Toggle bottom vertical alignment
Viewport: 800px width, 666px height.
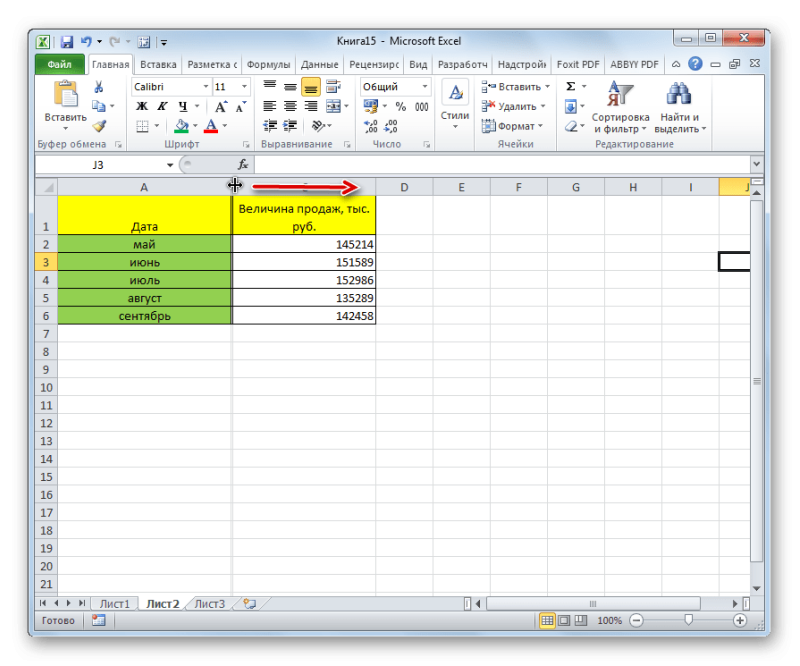click(311, 87)
